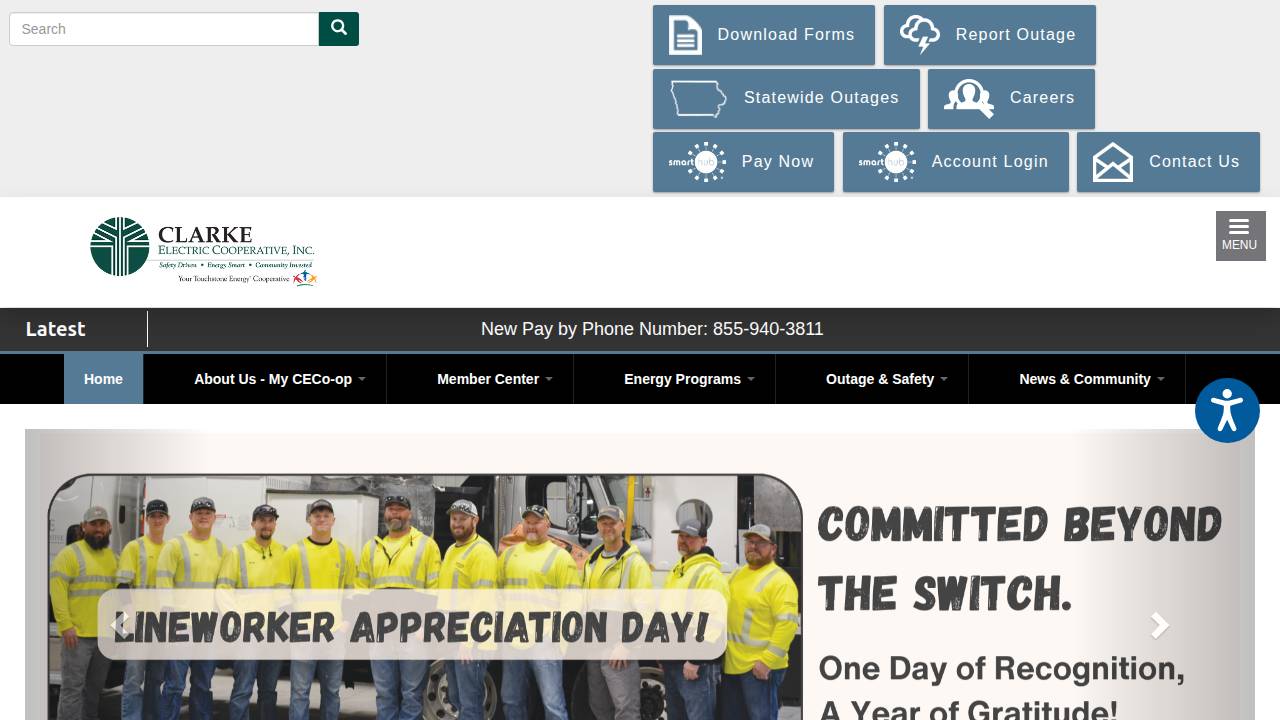Click the search magnifier icon
Viewport: 1280px width, 720px height.
pos(338,28)
